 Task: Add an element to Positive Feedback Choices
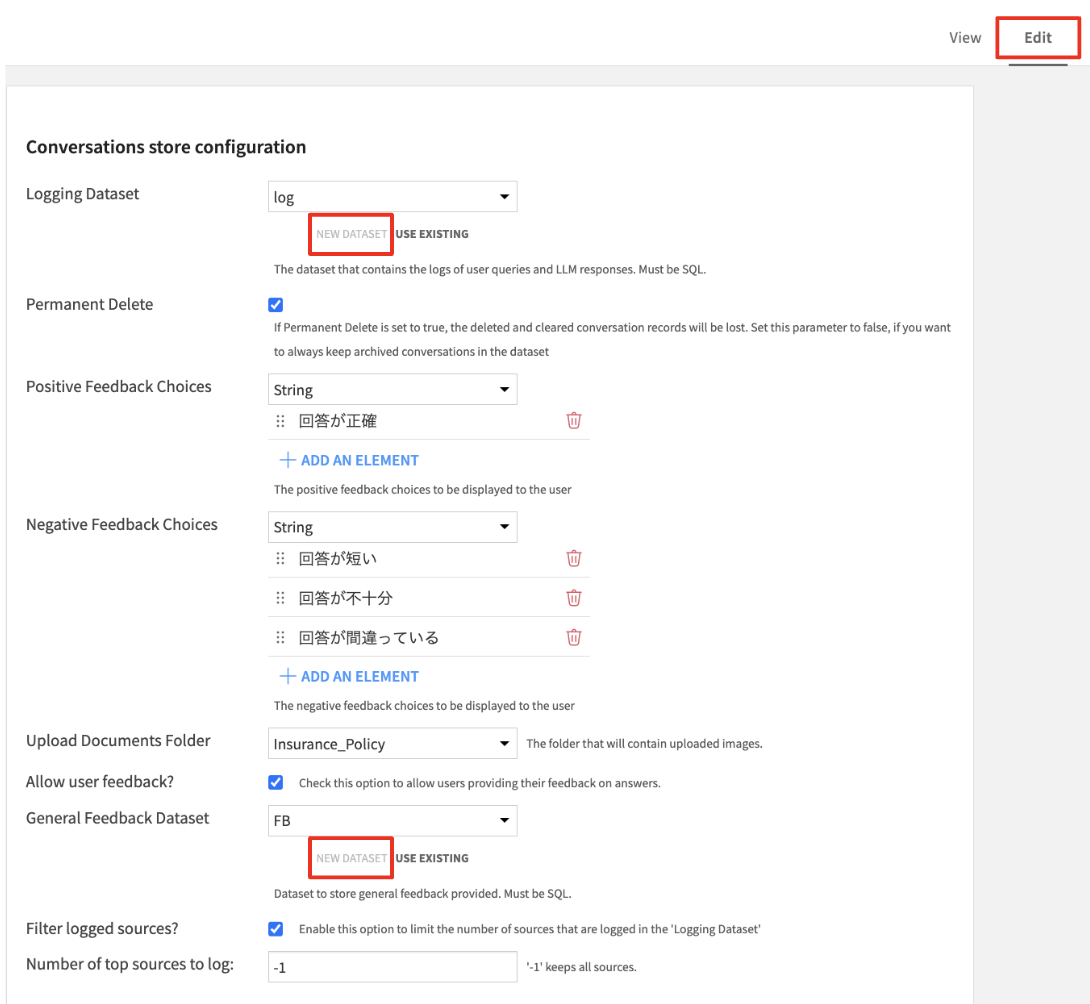click(349, 460)
